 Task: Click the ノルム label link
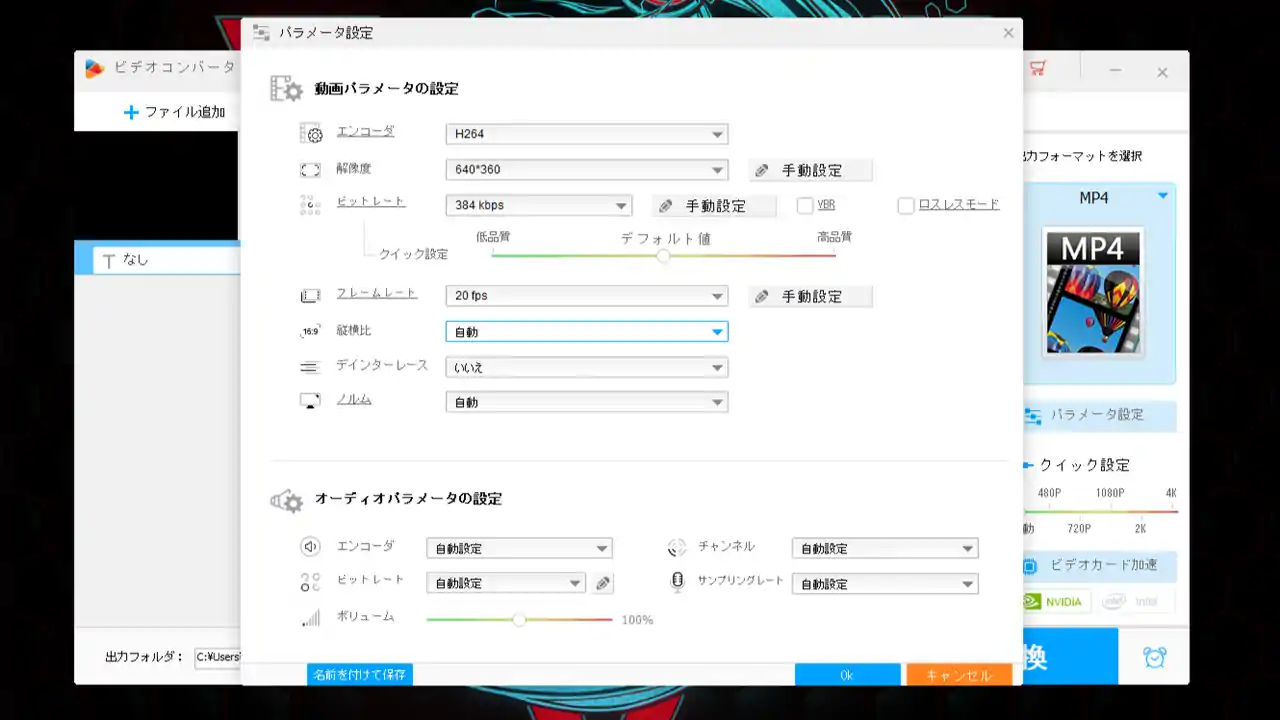coord(354,400)
